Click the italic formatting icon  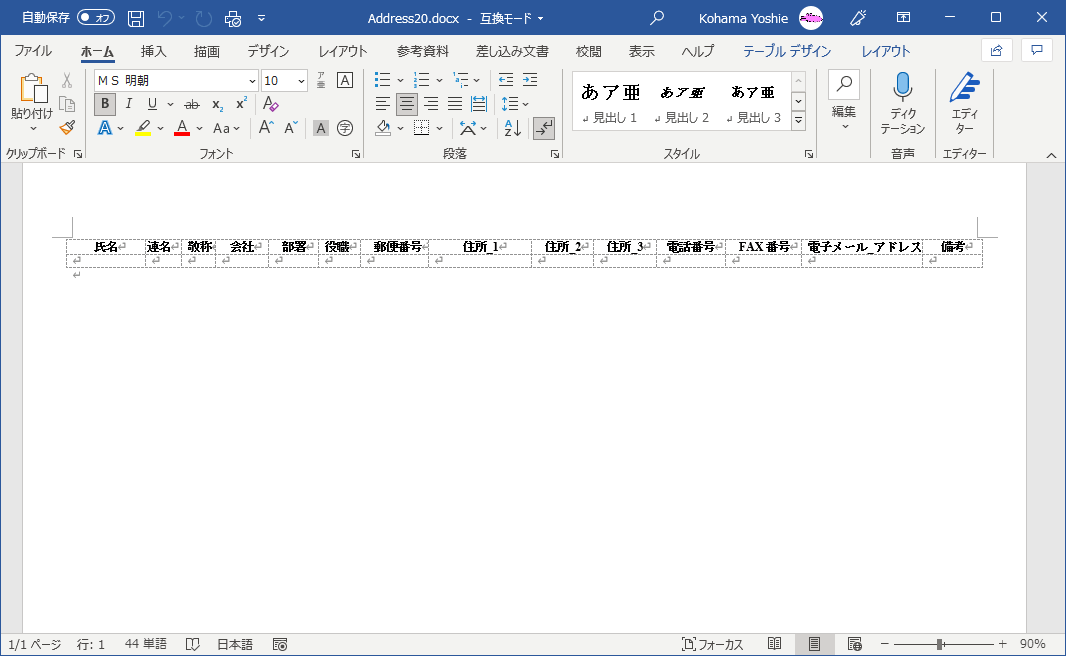[129, 104]
